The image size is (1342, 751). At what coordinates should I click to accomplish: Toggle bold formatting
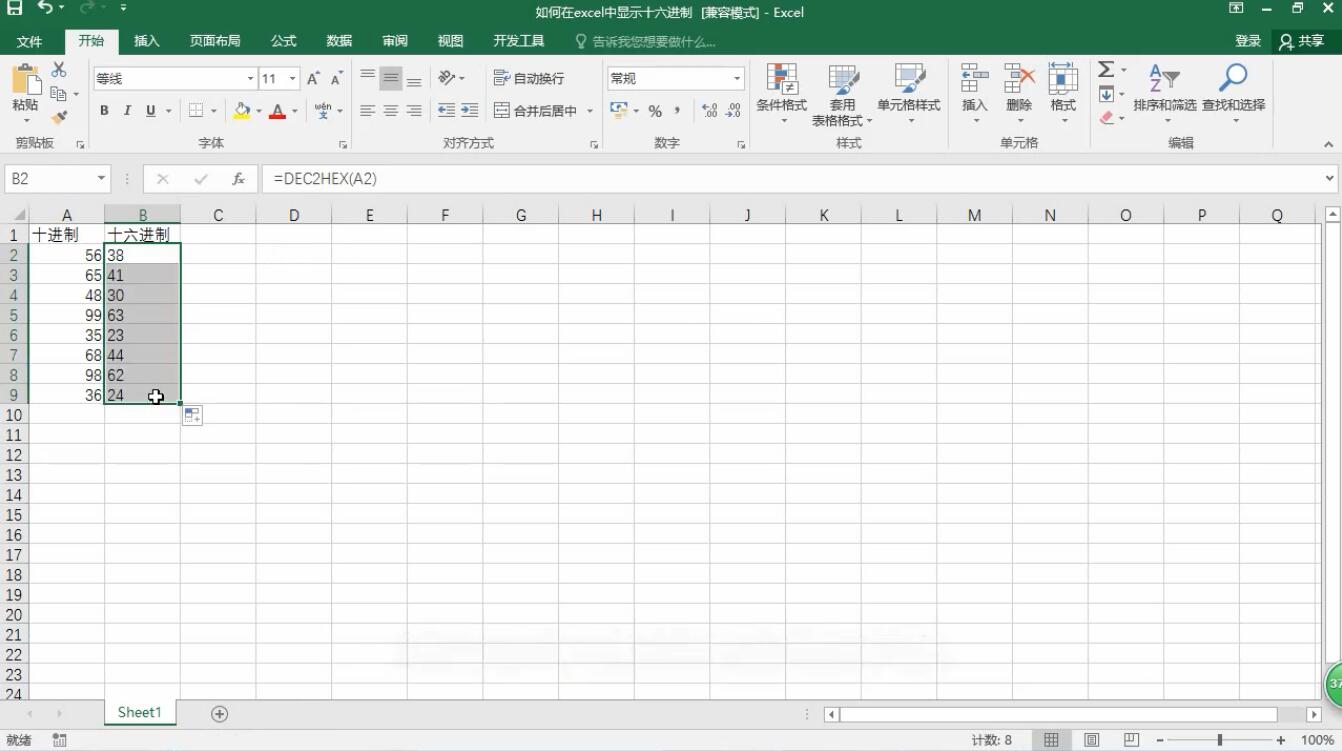(x=104, y=111)
